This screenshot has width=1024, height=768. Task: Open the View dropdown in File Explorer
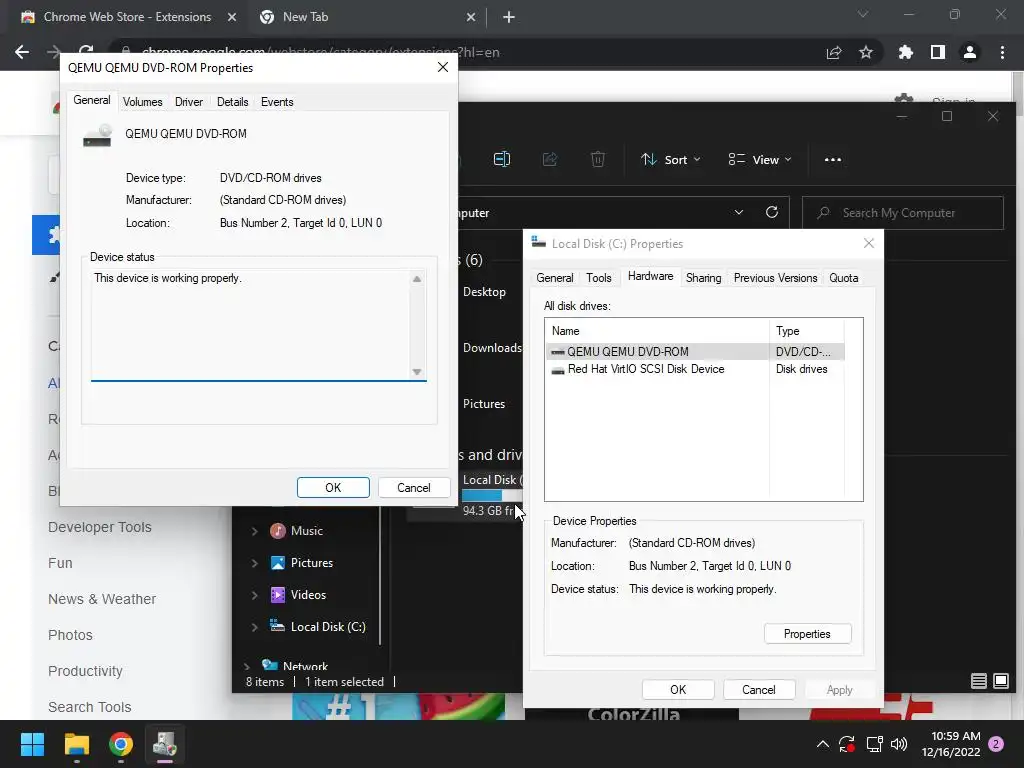(760, 159)
